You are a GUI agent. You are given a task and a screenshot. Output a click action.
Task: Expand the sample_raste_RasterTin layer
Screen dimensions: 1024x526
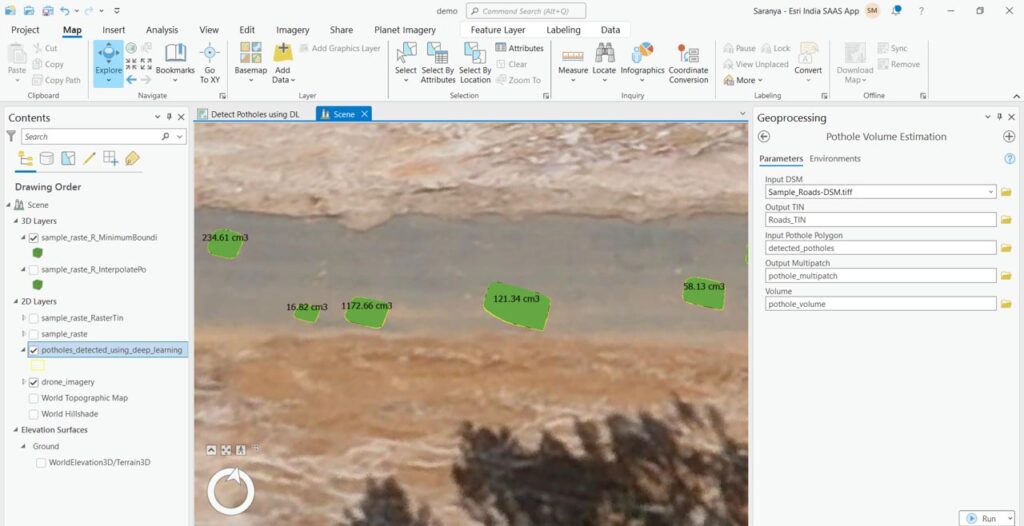click(24, 318)
